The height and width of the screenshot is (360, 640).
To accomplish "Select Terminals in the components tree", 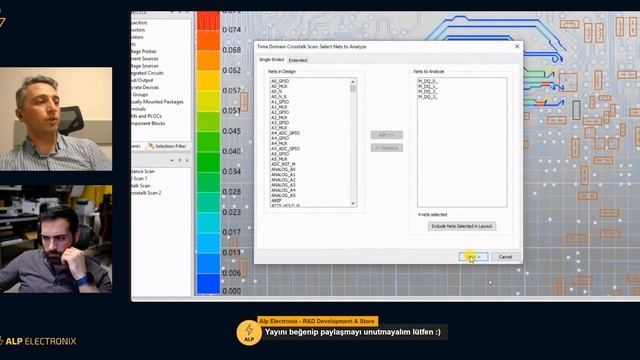I will 139,109.
